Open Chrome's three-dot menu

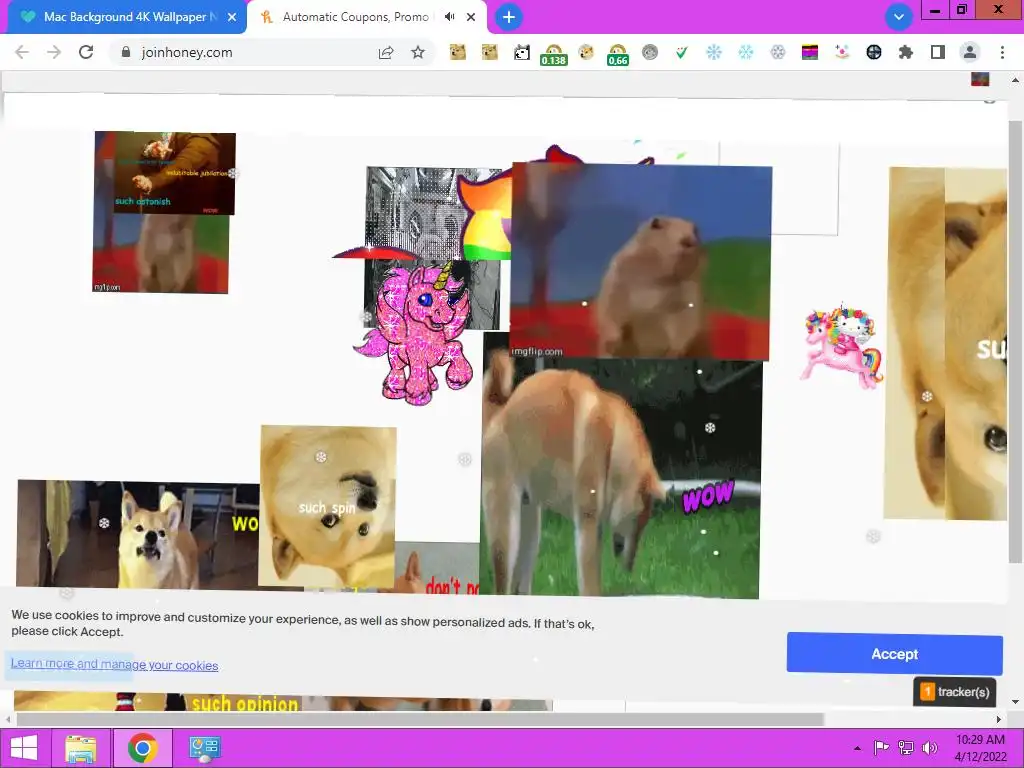1002,52
